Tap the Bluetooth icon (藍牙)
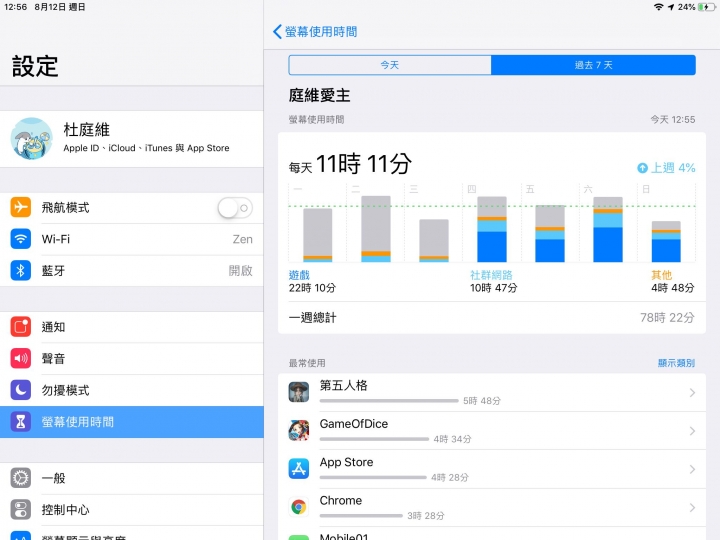 coord(21,270)
